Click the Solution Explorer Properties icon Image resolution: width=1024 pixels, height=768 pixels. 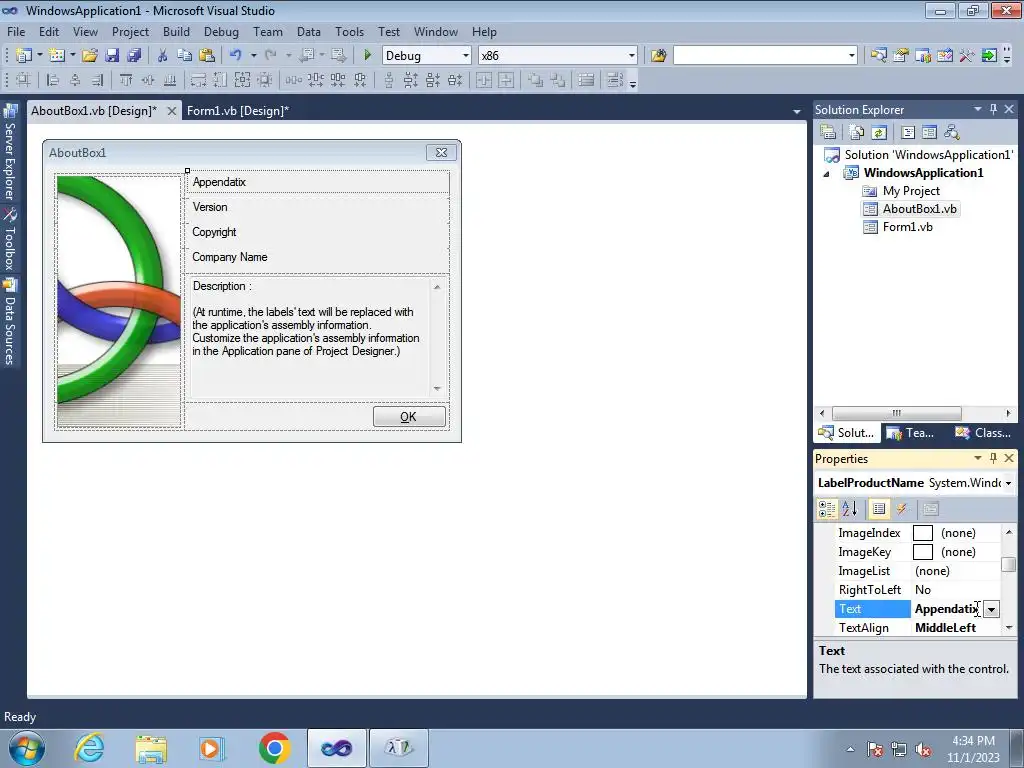[x=828, y=132]
